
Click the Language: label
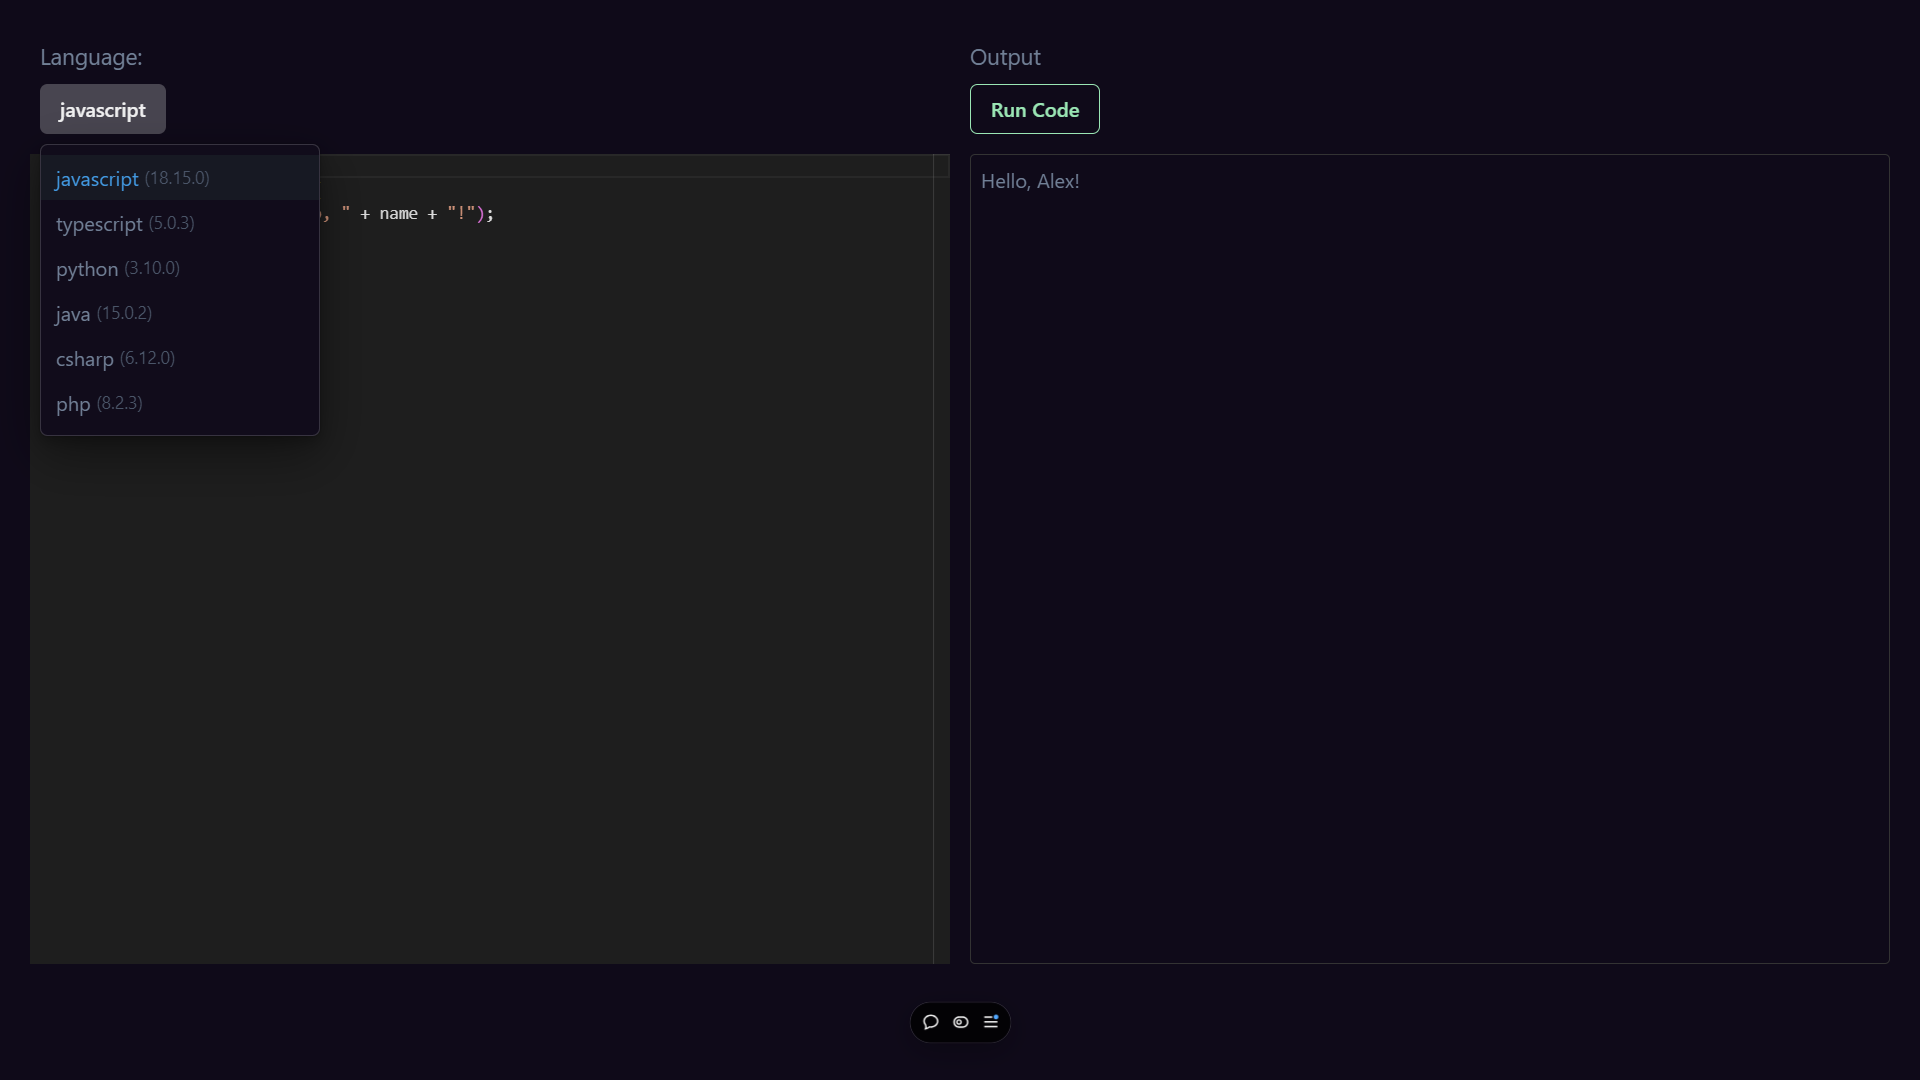point(91,57)
